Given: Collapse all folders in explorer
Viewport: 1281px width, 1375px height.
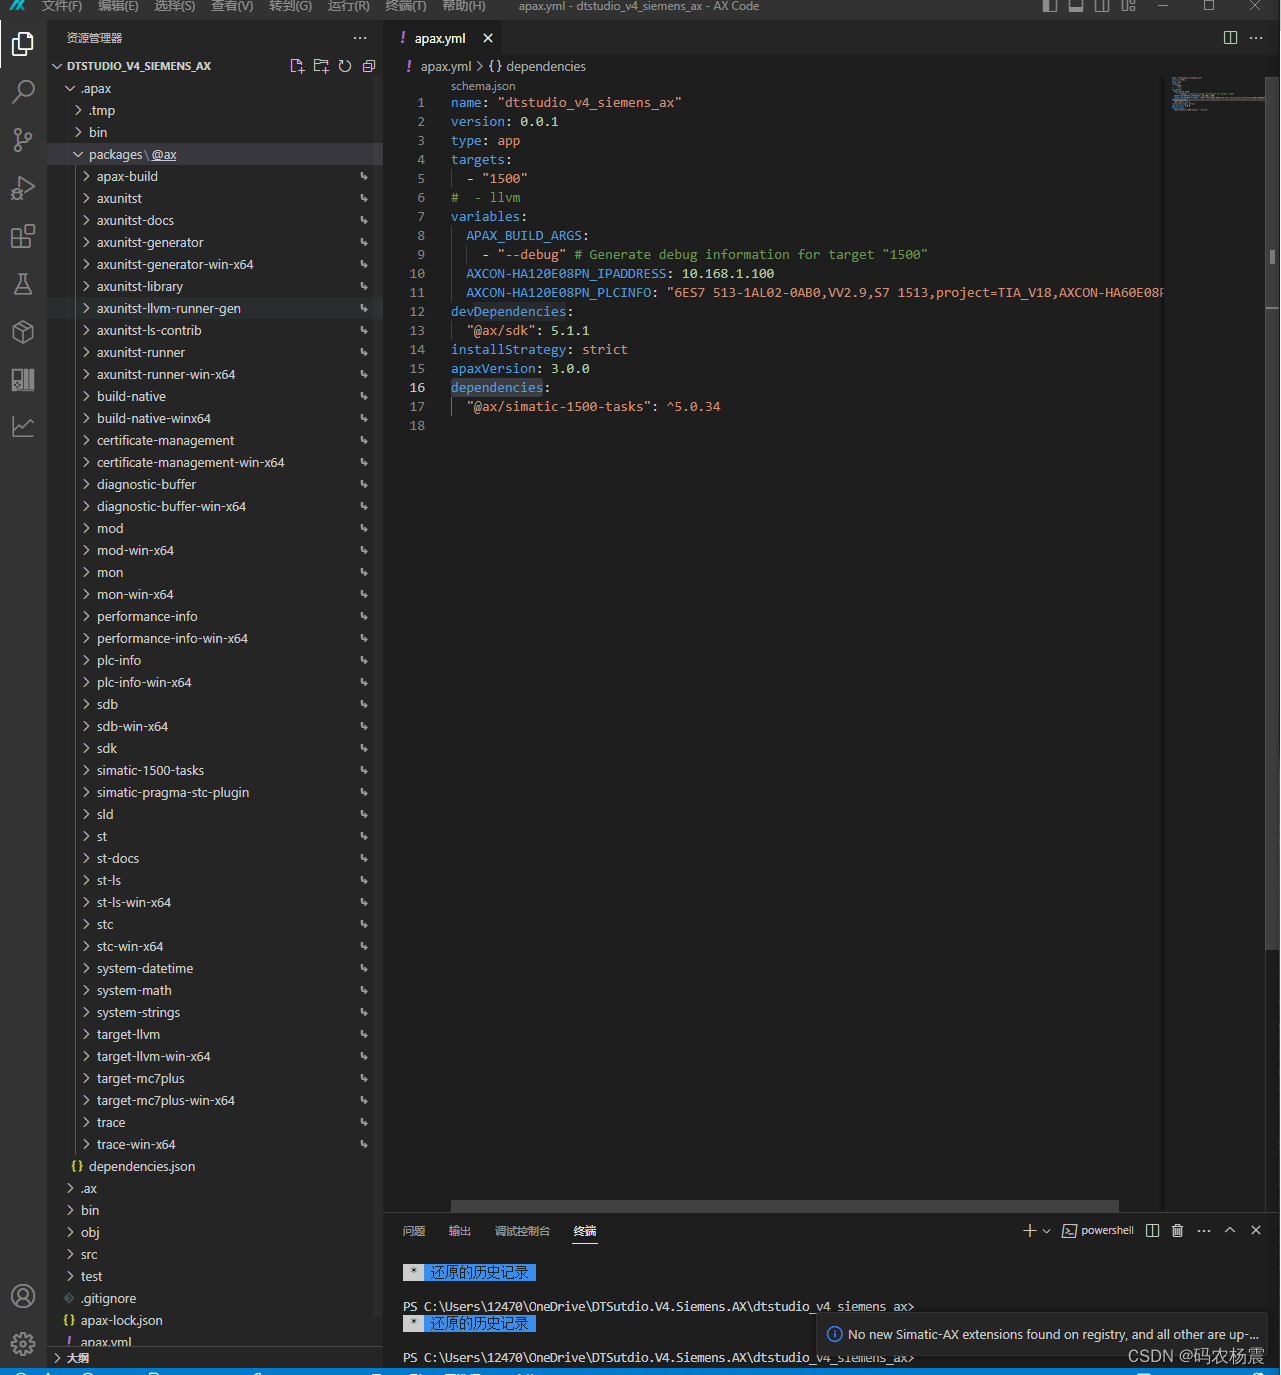Looking at the screenshot, I should tap(369, 66).
